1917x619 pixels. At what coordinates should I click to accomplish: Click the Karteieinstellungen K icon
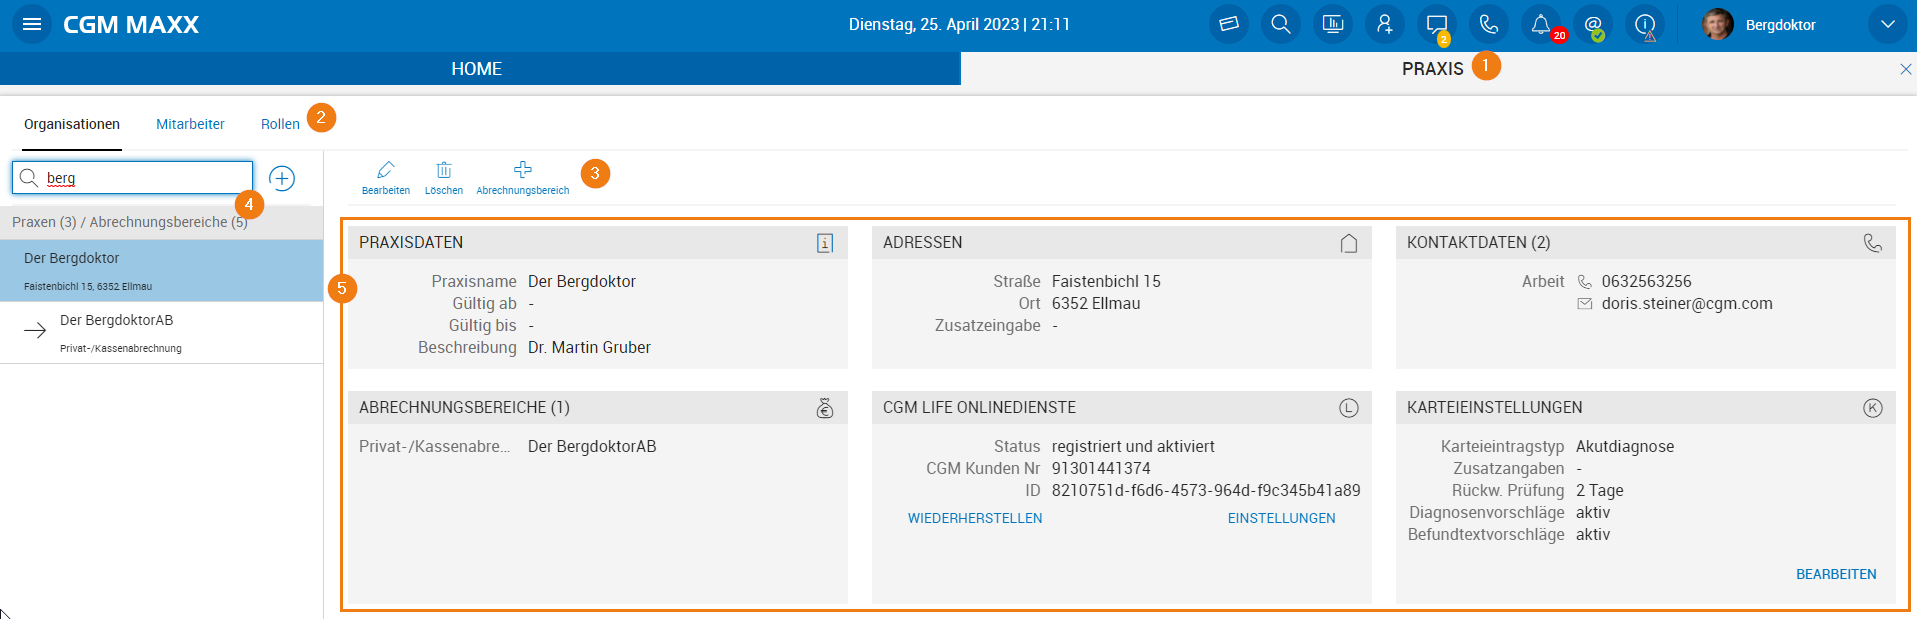(1873, 408)
